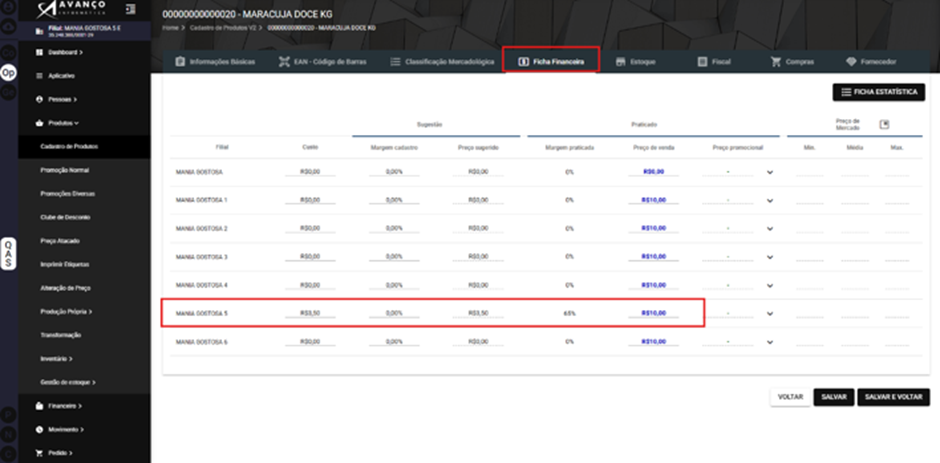Screen dimensions: 940x463
Task: Click the Preço de Mercado refresh icon
Action: [x=884, y=124]
